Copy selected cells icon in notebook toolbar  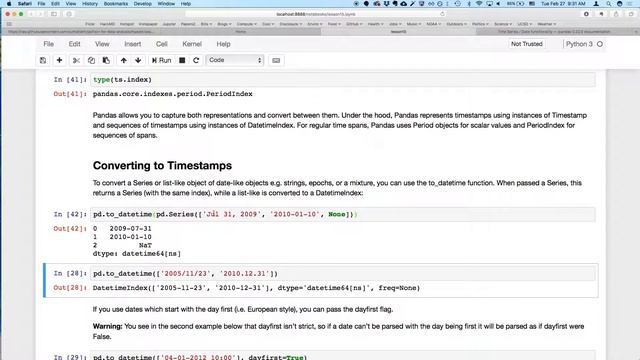click(91, 60)
